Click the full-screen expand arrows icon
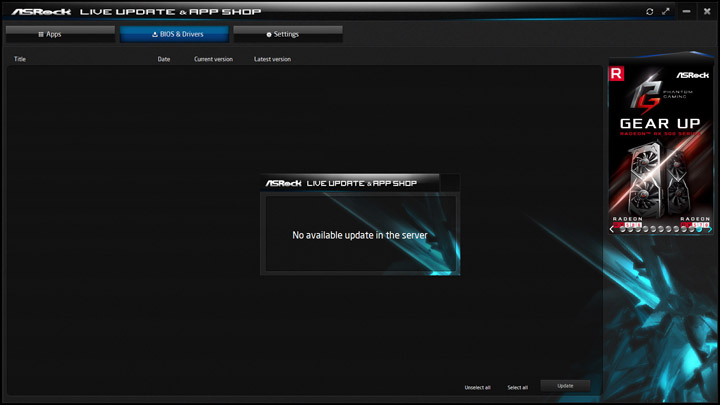720x405 pixels. (666, 11)
